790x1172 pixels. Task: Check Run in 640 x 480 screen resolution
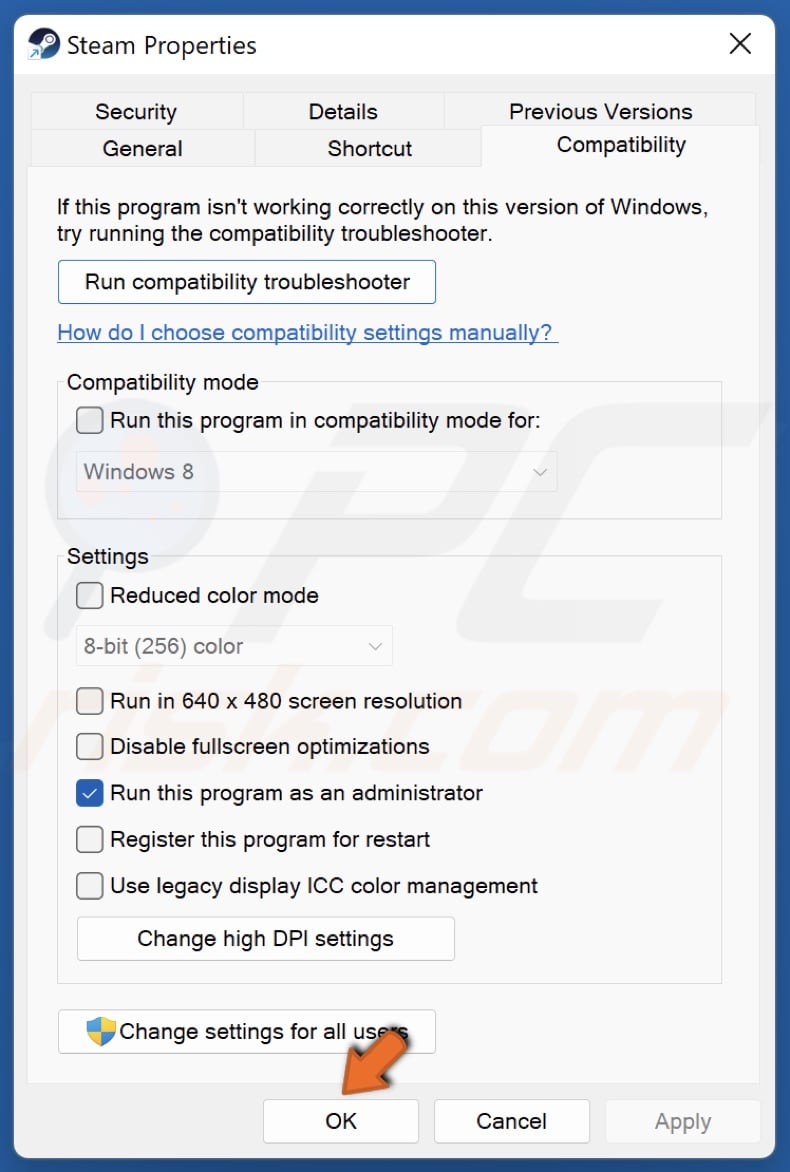[x=89, y=701]
